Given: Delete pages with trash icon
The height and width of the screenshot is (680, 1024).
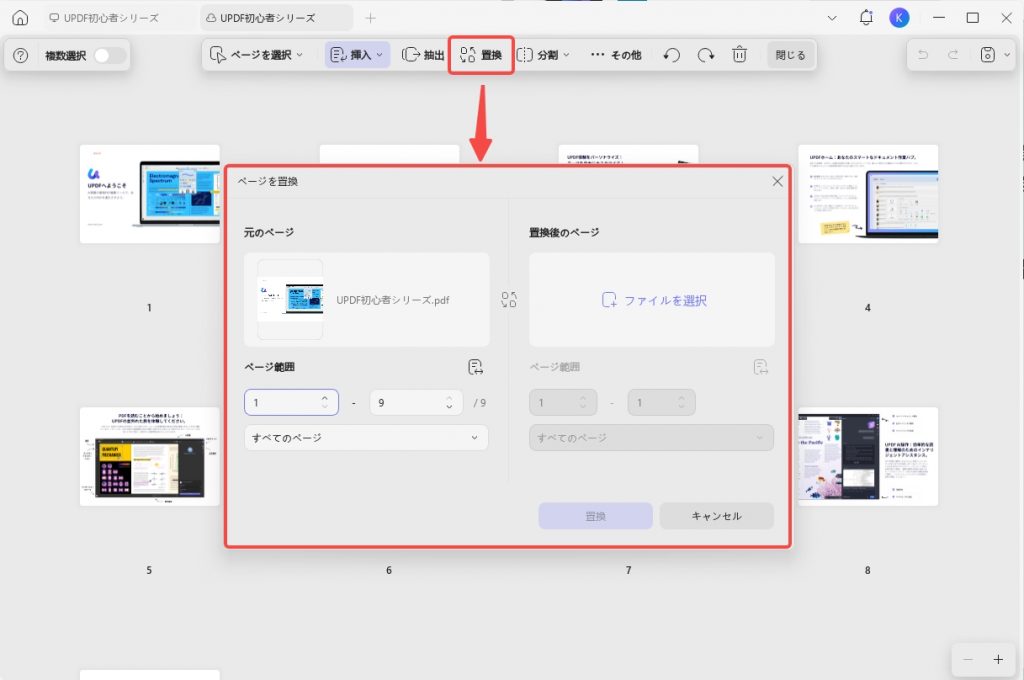Looking at the screenshot, I should (x=739, y=55).
